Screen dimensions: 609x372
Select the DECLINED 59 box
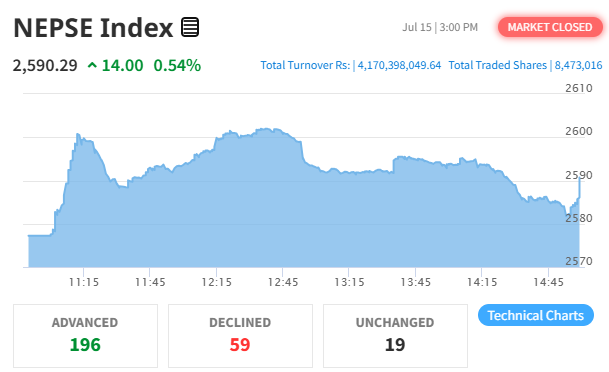click(240, 336)
